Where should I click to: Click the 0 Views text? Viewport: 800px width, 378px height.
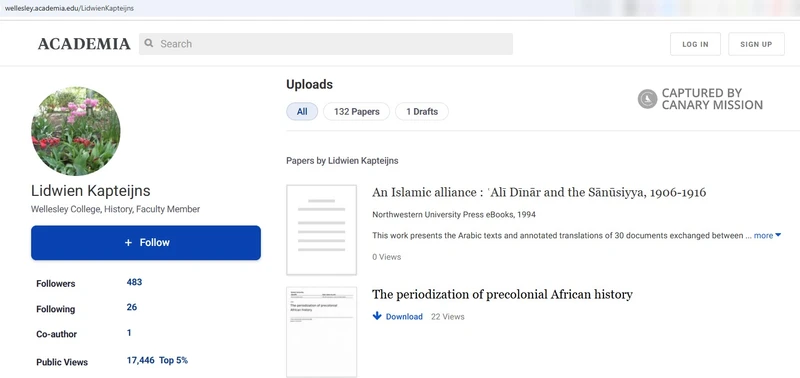[x=387, y=257]
